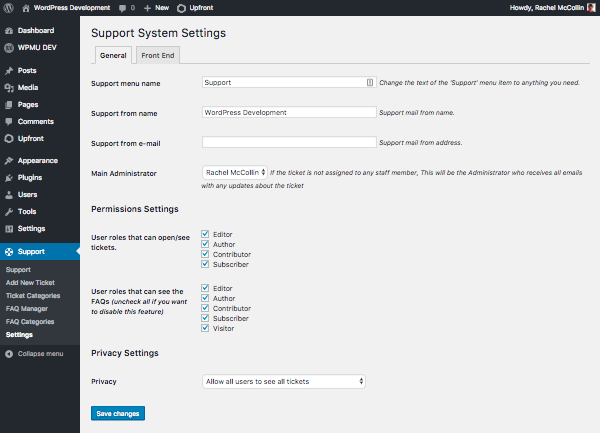This screenshot has width=600, height=433.
Task: Click the WPMU DEV icon in sidebar
Action: tap(9, 48)
